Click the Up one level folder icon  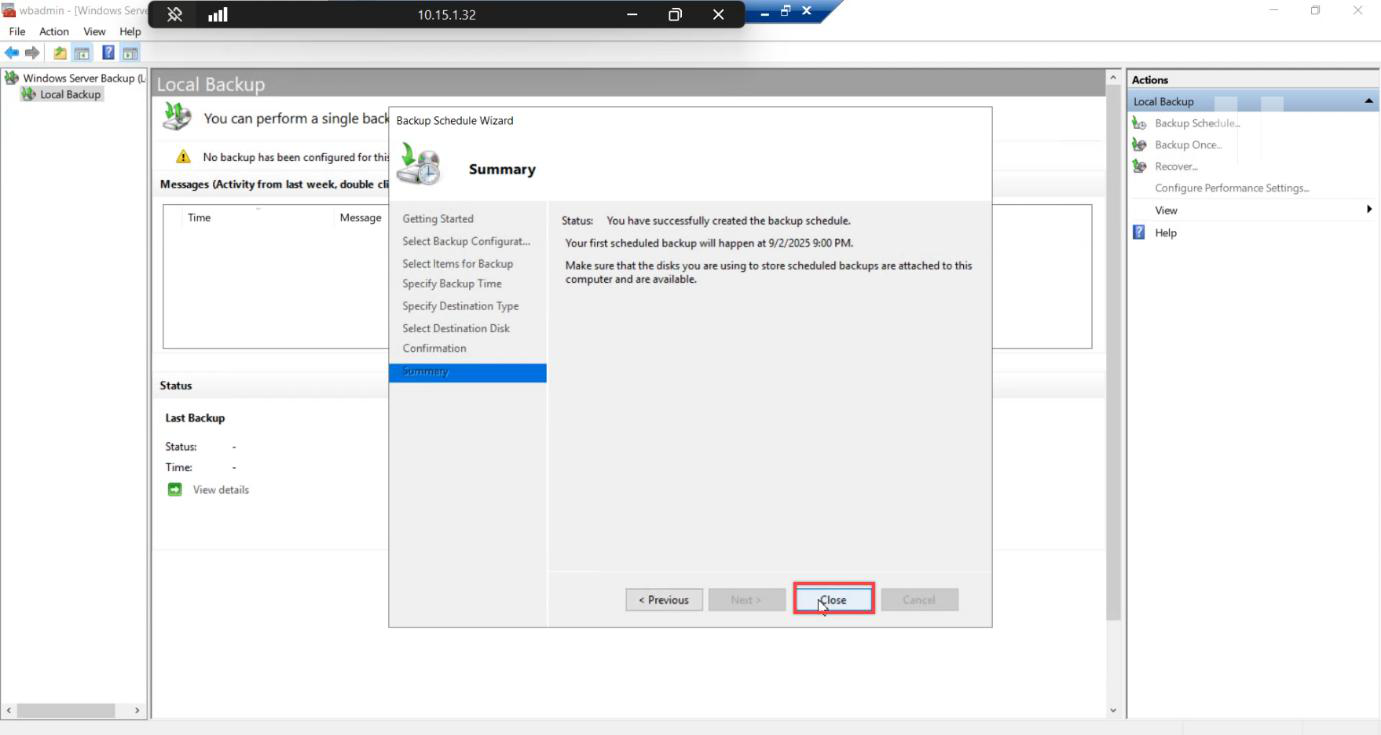point(60,53)
